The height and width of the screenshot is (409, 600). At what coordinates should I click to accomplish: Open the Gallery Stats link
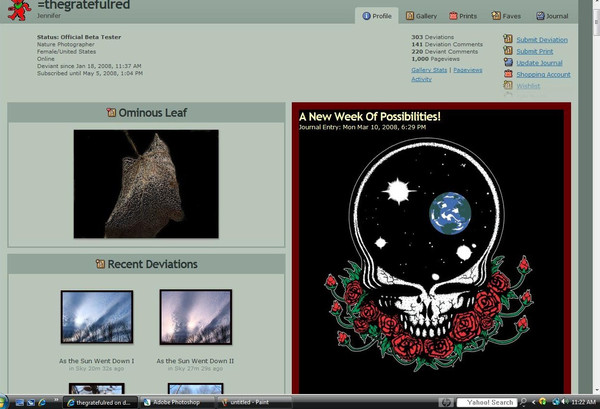[x=429, y=70]
